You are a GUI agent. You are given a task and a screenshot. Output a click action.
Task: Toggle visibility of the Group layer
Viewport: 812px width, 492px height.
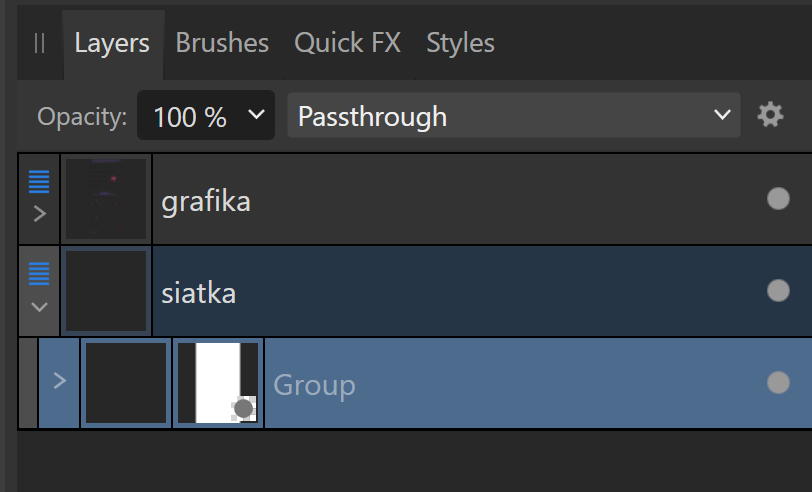click(x=778, y=383)
